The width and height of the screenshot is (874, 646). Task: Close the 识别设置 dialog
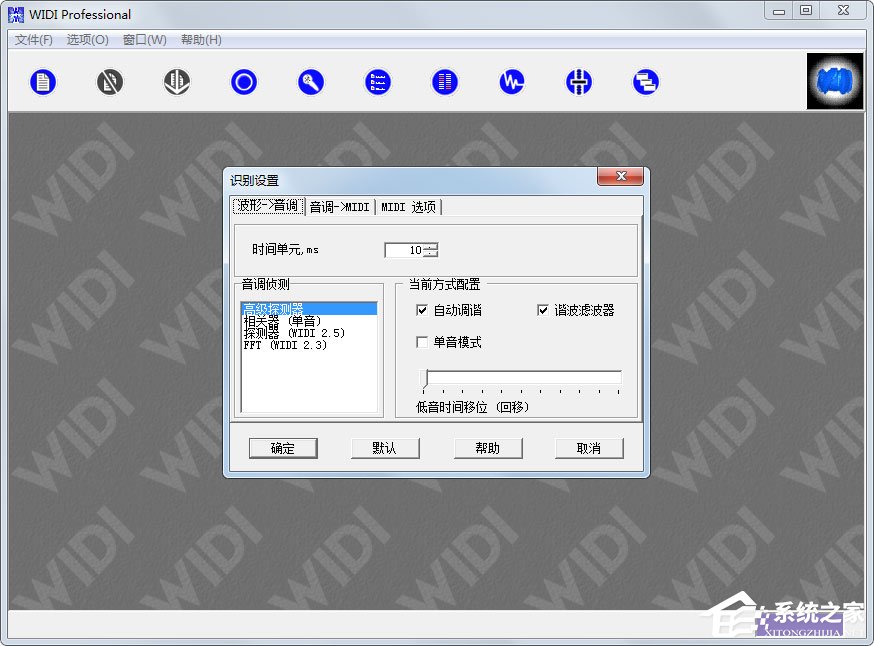(620, 176)
